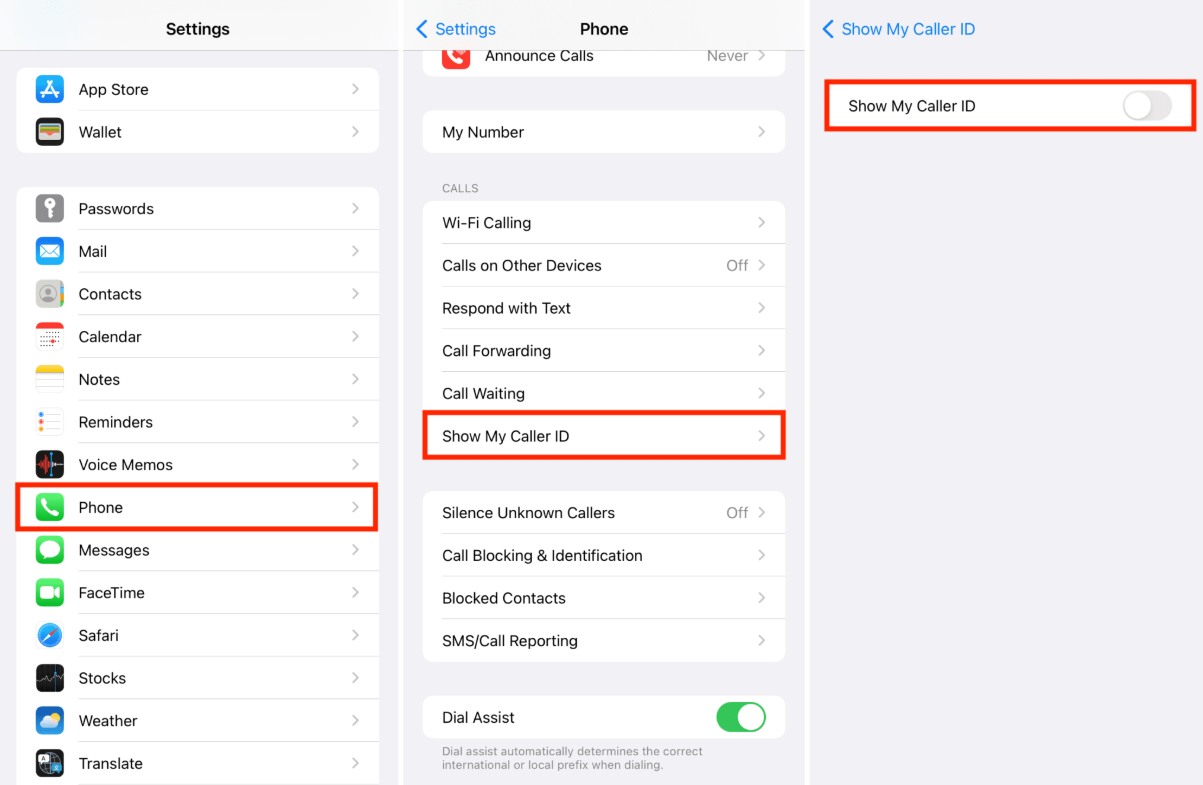Tap the Messages bubble icon
Viewport: 1203px width, 785px height.
pyautogui.click(x=50, y=550)
